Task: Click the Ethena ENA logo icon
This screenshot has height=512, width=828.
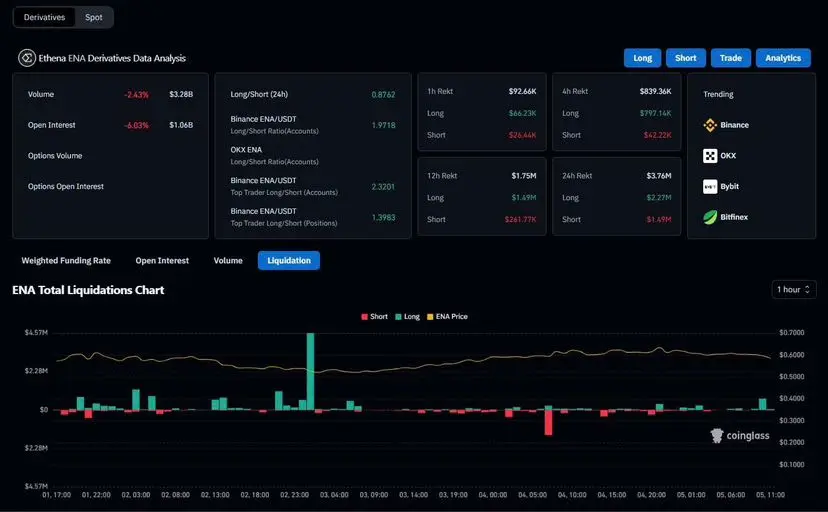Action: [27, 58]
